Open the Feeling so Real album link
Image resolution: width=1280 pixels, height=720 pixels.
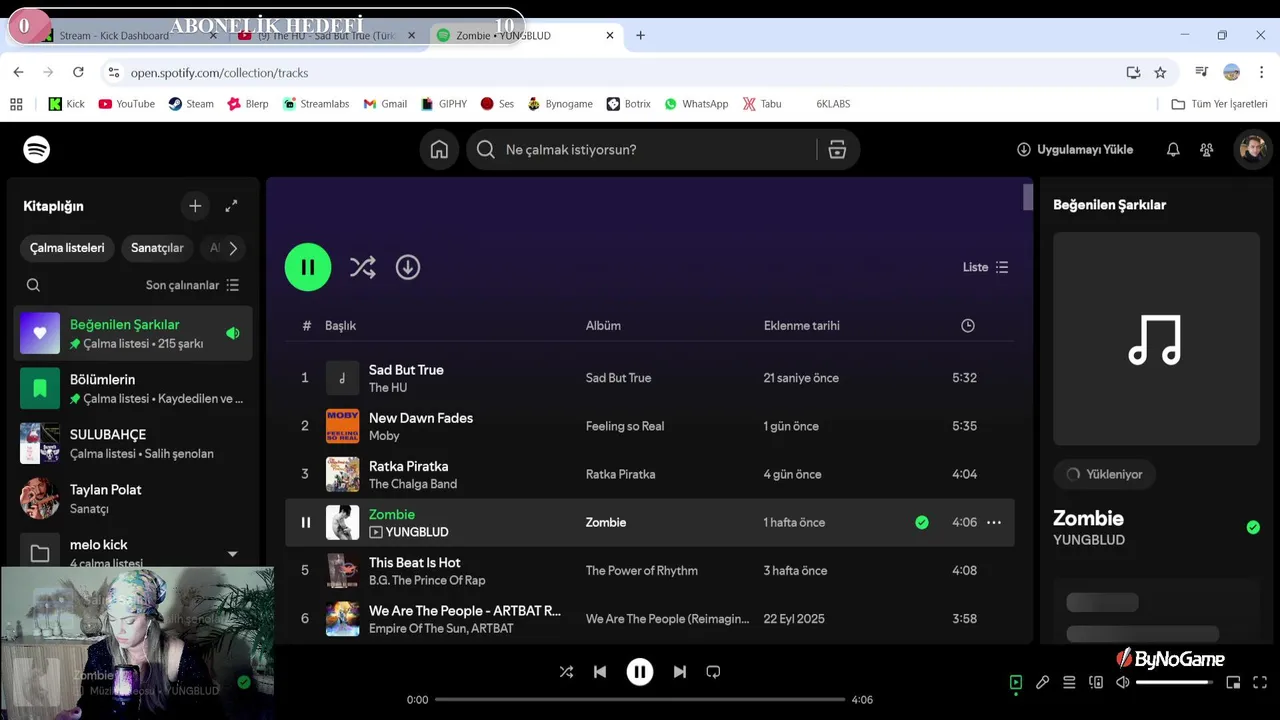[x=625, y=426]
